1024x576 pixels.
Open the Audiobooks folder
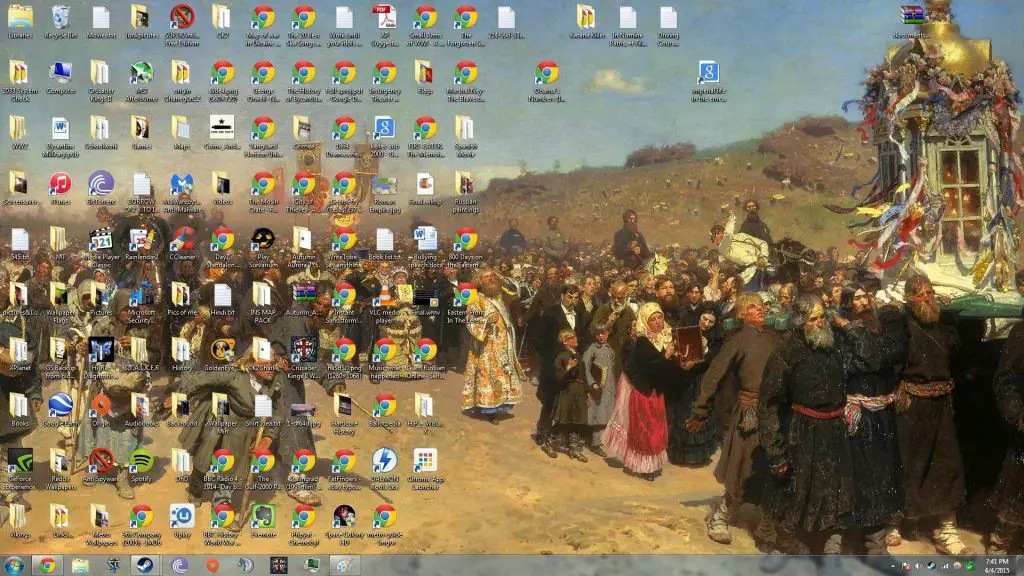[x=141, y=411]
